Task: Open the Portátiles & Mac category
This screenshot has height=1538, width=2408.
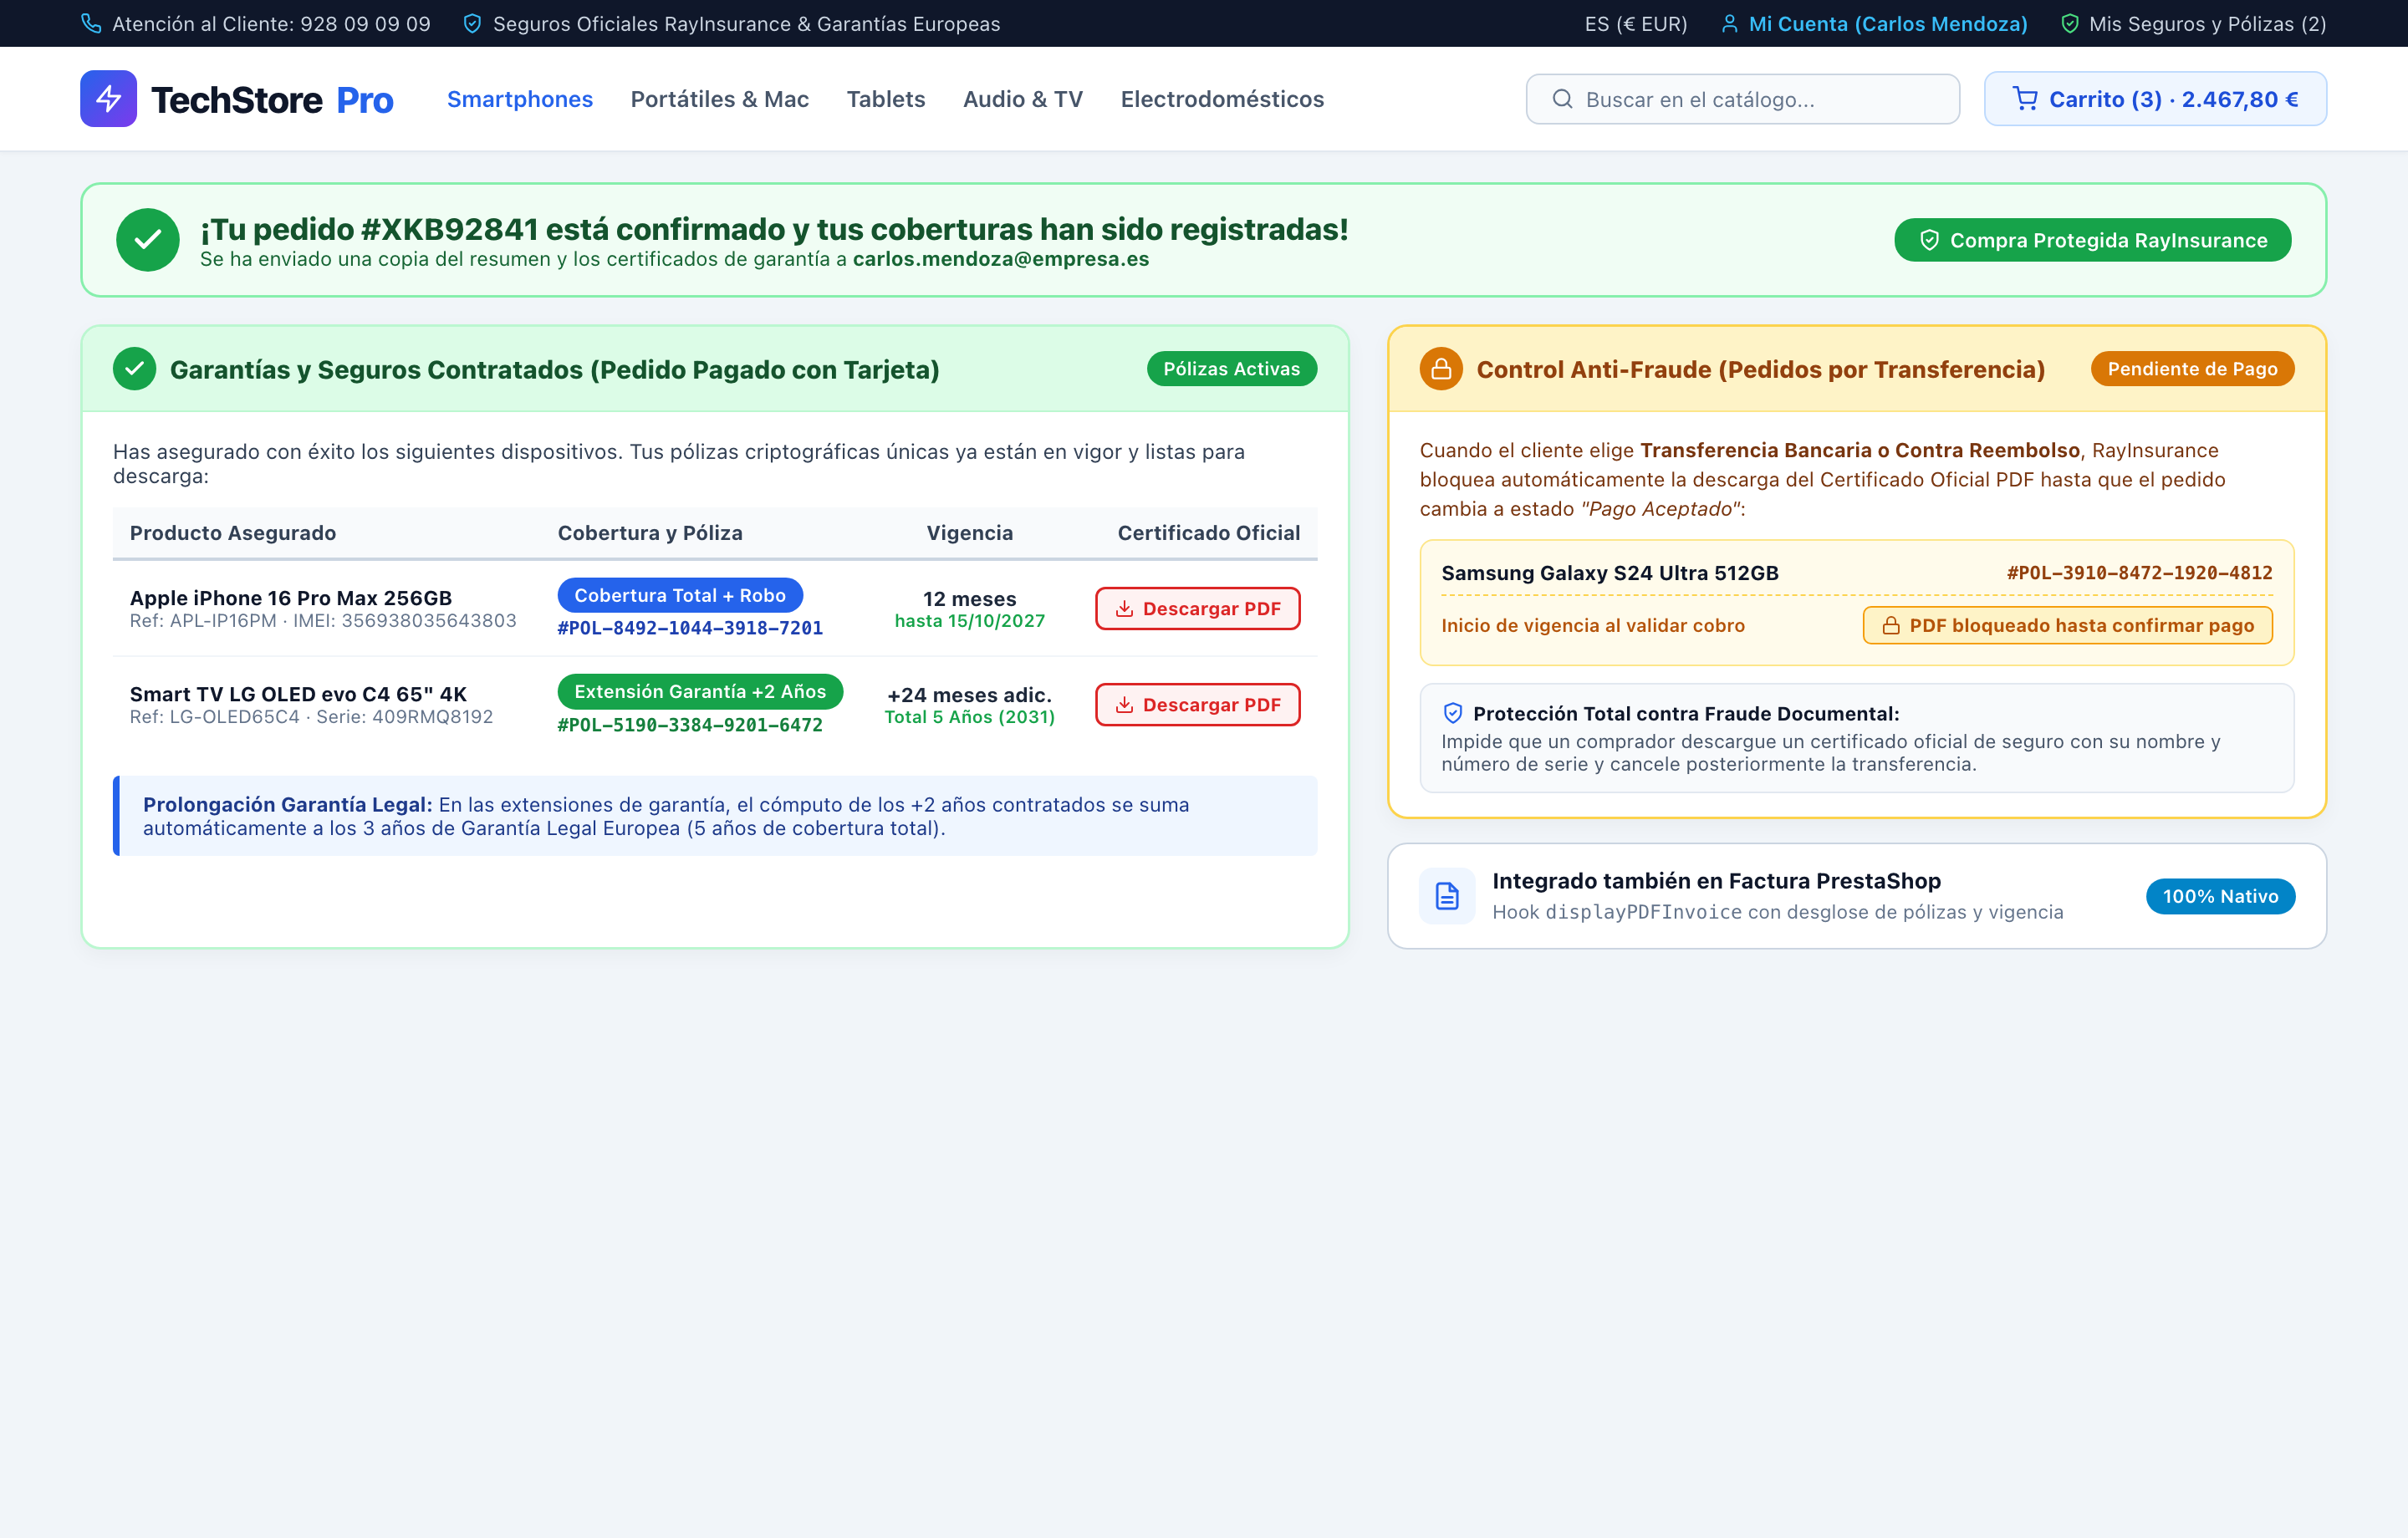Action: pyautogui.click(x=720, y=99)
